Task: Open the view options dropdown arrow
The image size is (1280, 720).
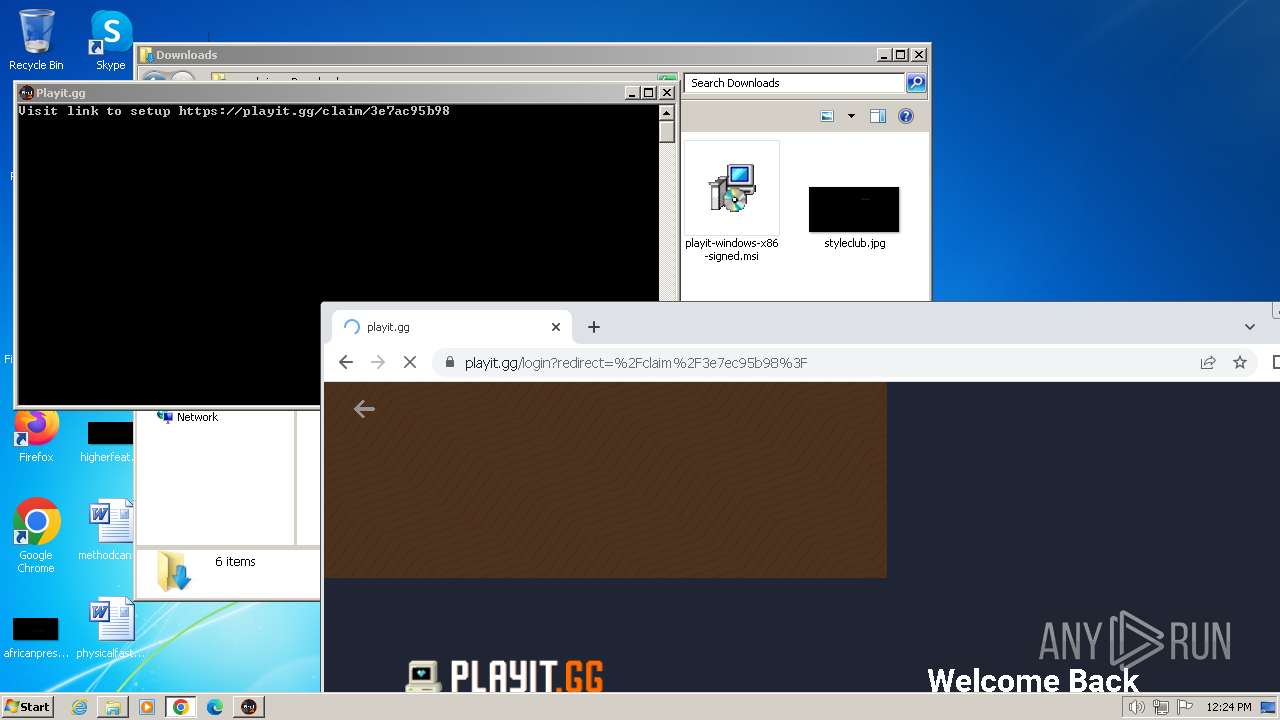Action: [x=851, y=116]
